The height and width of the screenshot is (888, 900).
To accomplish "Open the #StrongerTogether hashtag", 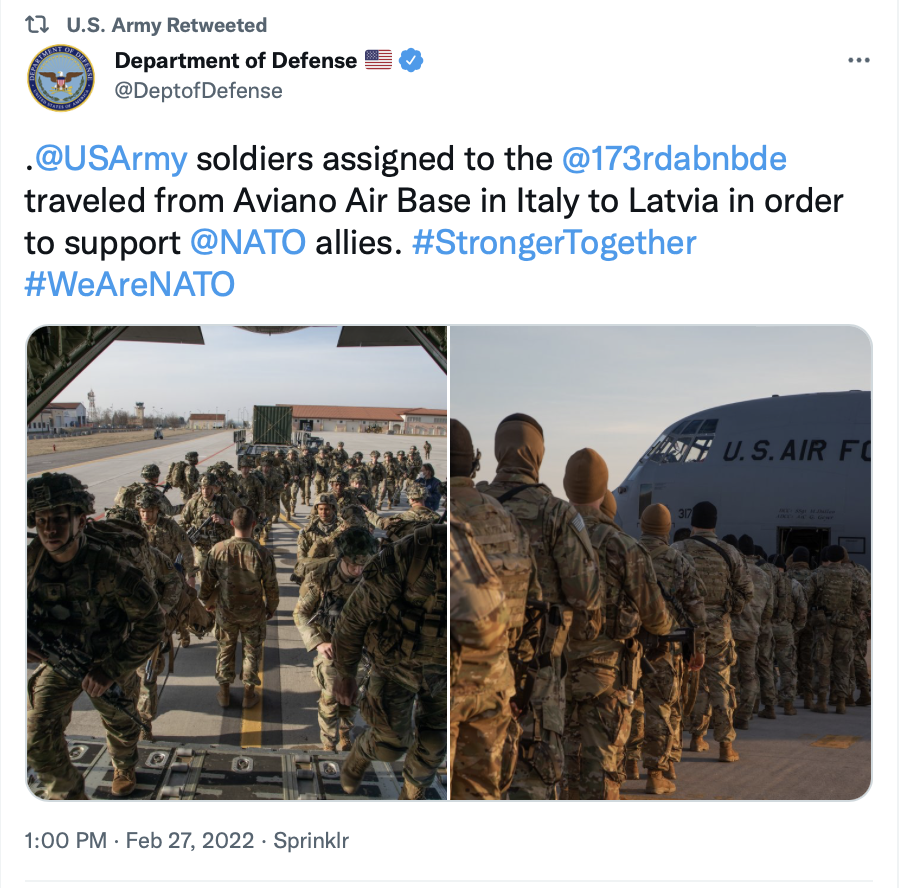I will (554, 243).
